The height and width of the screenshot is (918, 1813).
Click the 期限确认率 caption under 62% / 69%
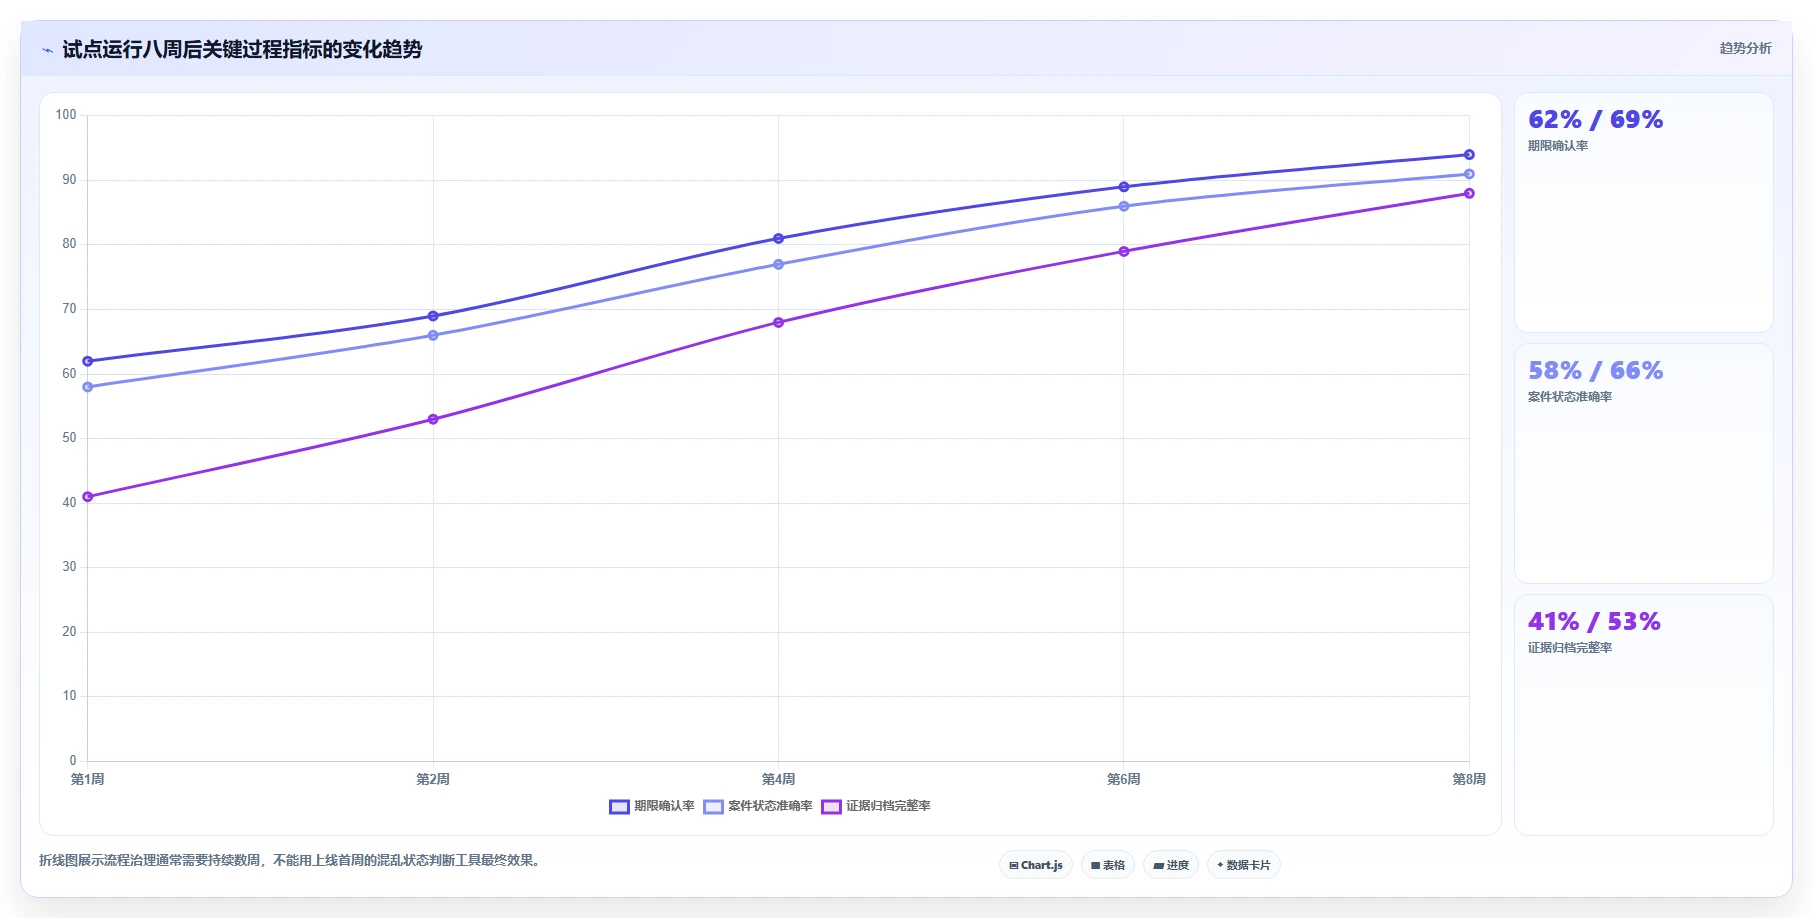click(x=1558, y=146)
